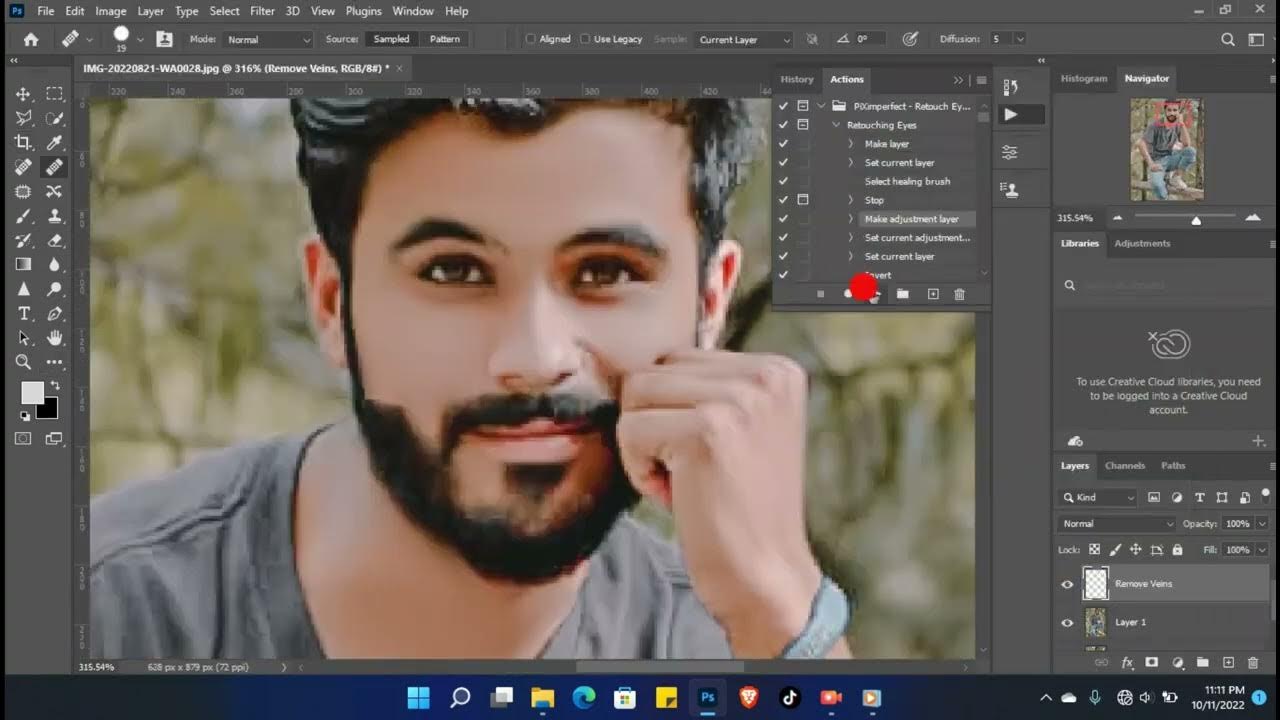Enable the Aligned checkbox

(x=531, y=40)
